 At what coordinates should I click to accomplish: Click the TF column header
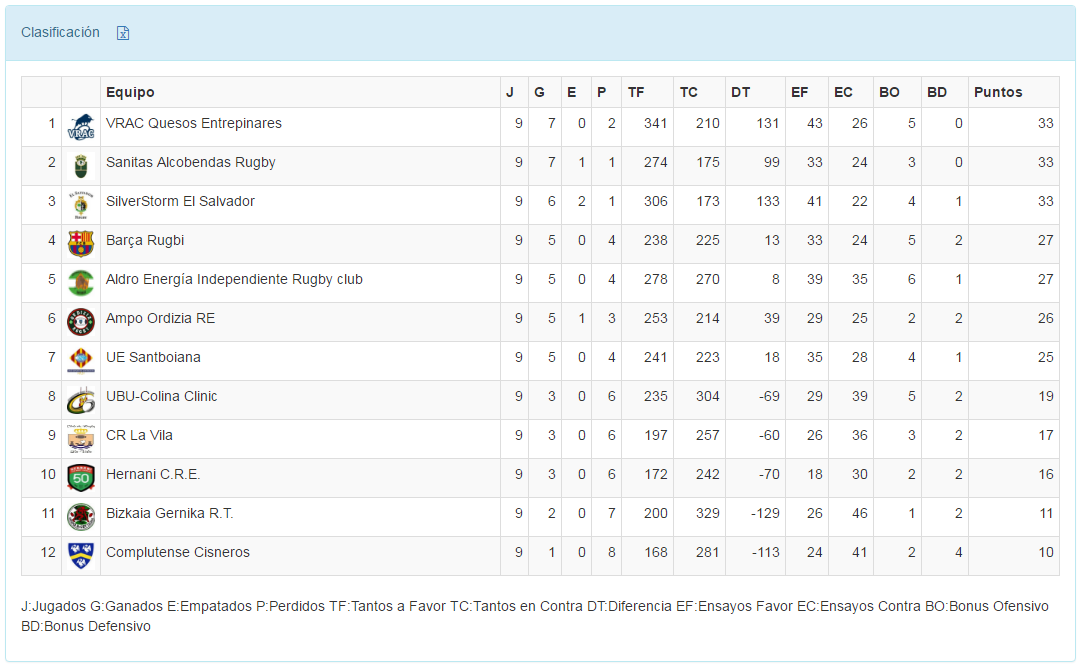[x=636, y=92]
